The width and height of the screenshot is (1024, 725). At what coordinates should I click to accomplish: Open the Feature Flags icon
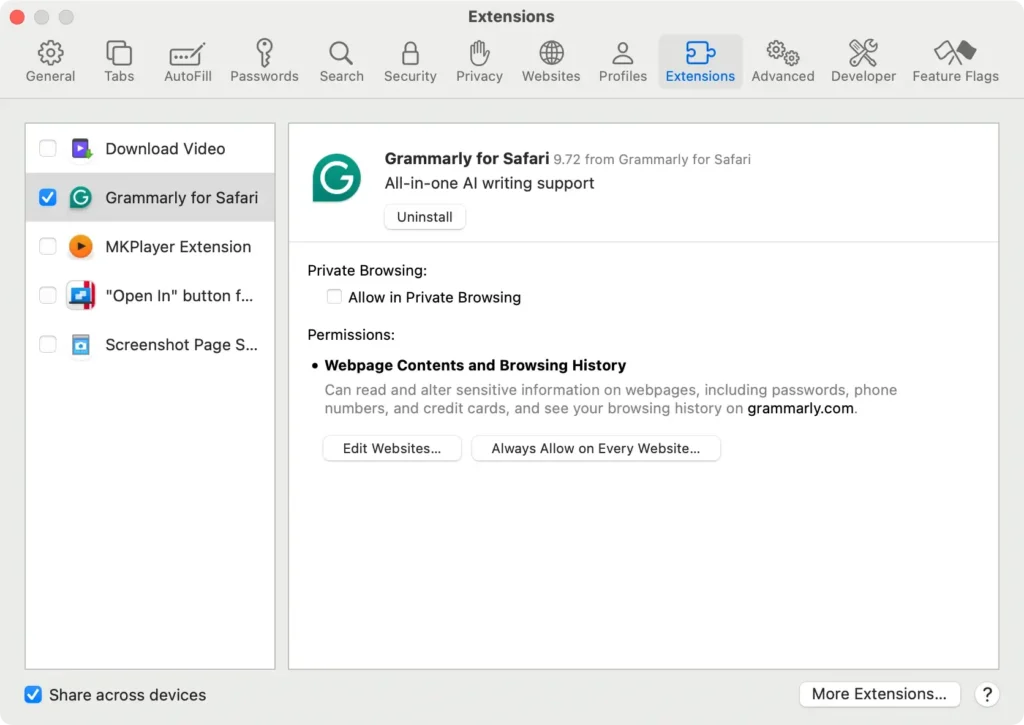955,59
